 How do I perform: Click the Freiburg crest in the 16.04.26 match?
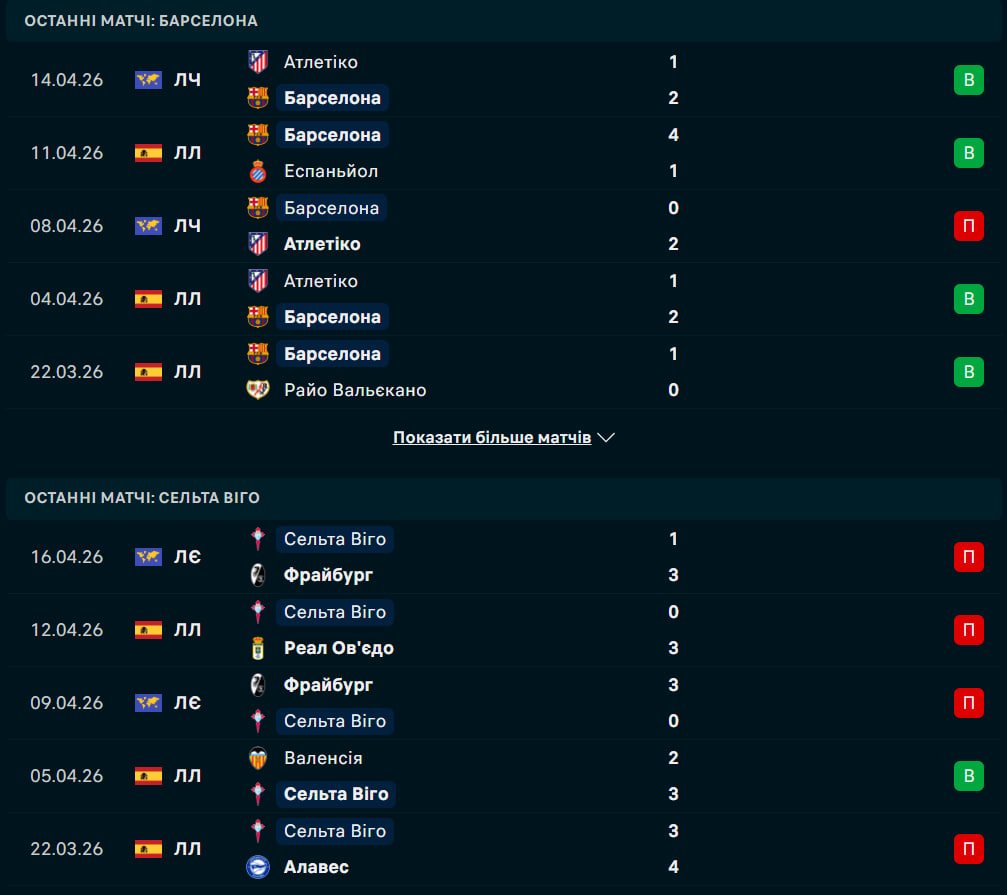258,575
